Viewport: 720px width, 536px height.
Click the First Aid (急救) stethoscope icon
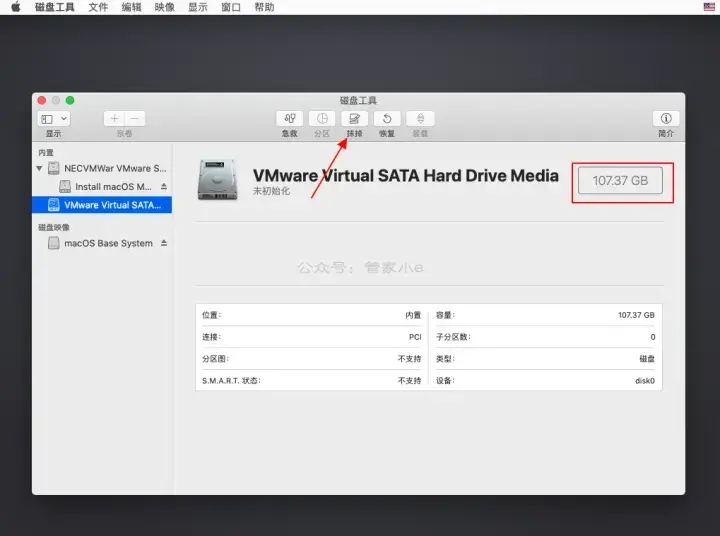[289, 119]
